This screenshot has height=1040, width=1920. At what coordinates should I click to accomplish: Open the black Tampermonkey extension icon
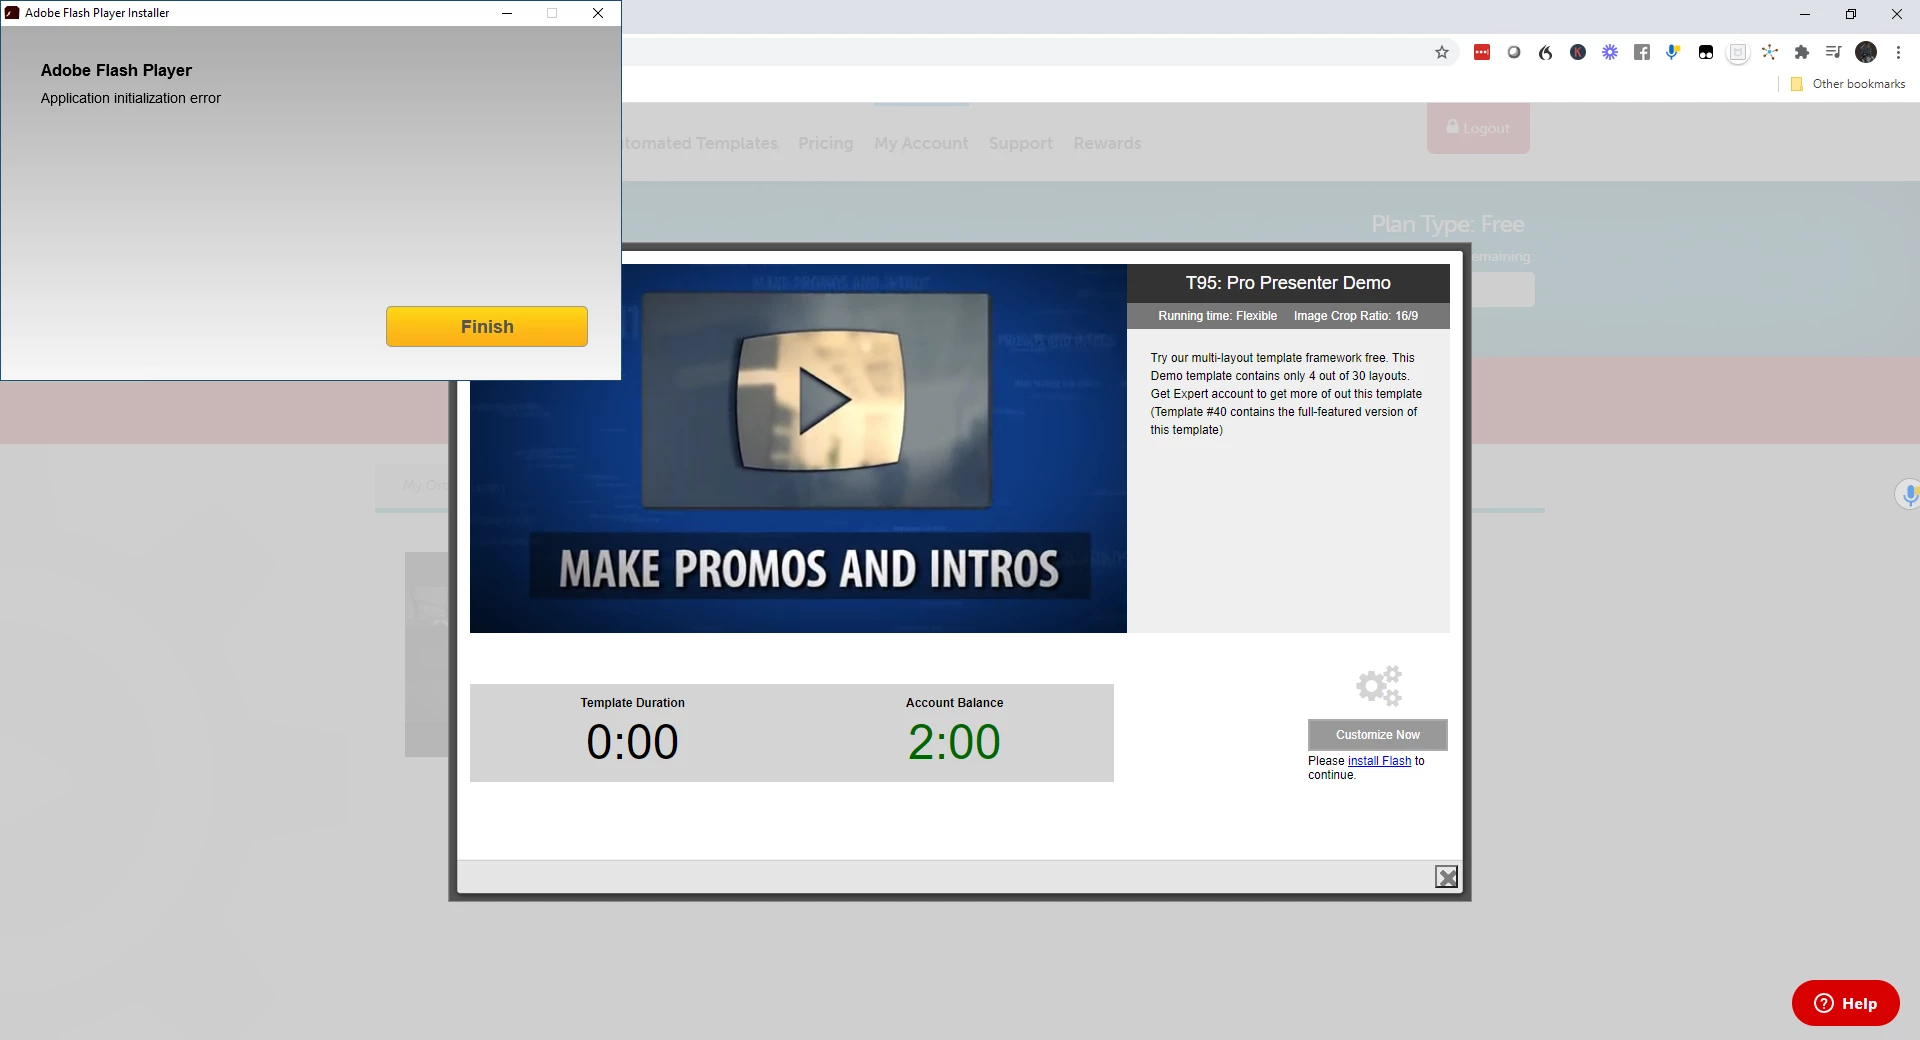pos(1706,52)
